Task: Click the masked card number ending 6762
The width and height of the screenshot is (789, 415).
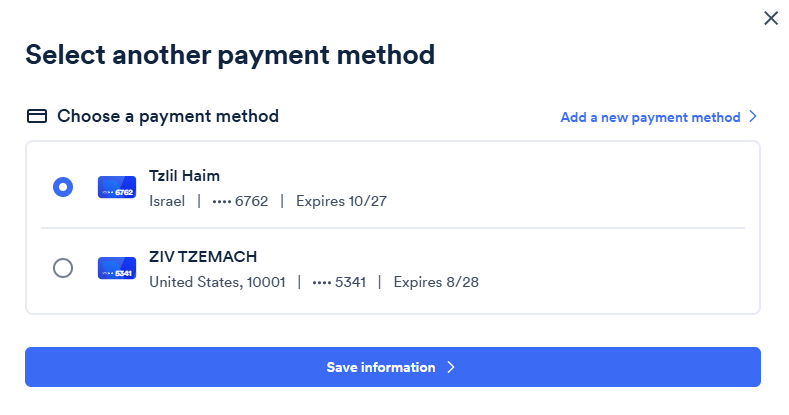Action: (240, 201)
